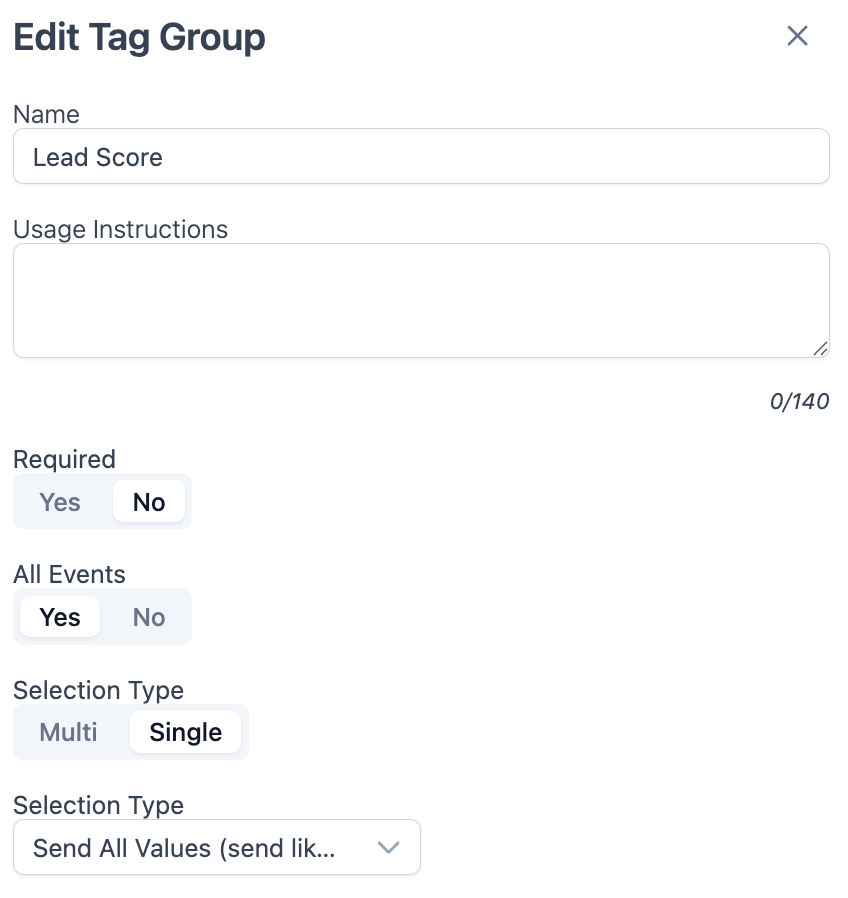Image resolution: width=848 pixels, height=898 pixels.
Task: Click the Name field label
Action: (x=46, y=114)
